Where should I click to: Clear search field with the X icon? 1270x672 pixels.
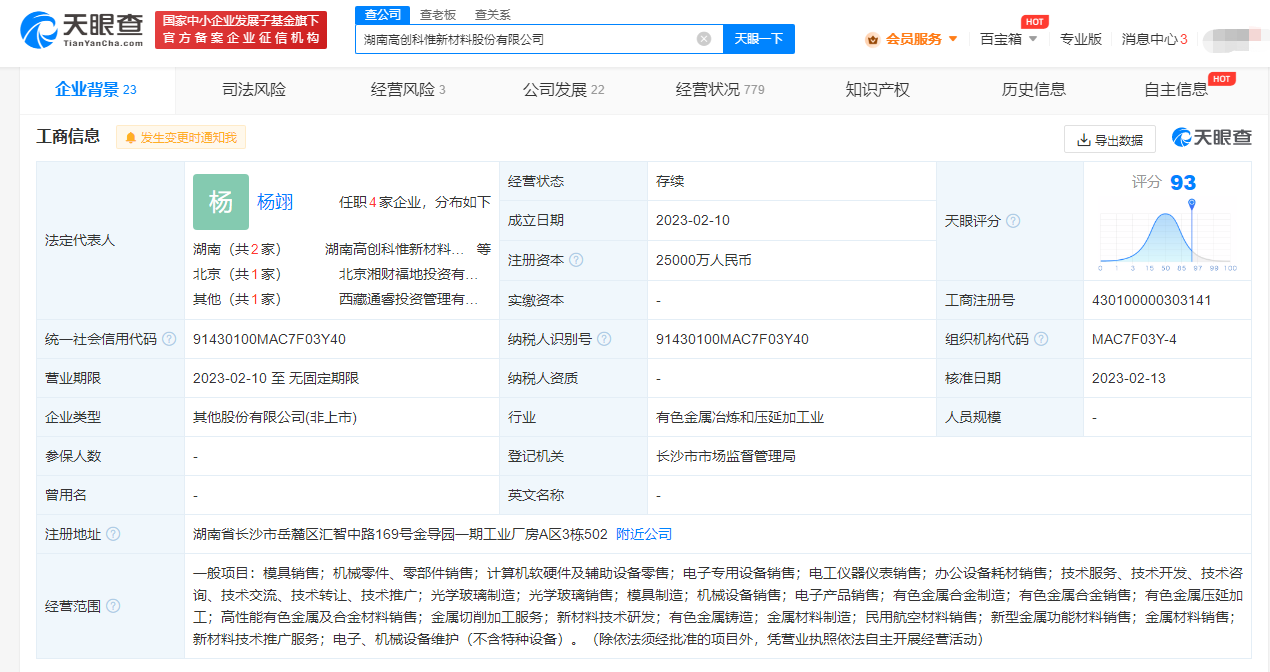704,39
